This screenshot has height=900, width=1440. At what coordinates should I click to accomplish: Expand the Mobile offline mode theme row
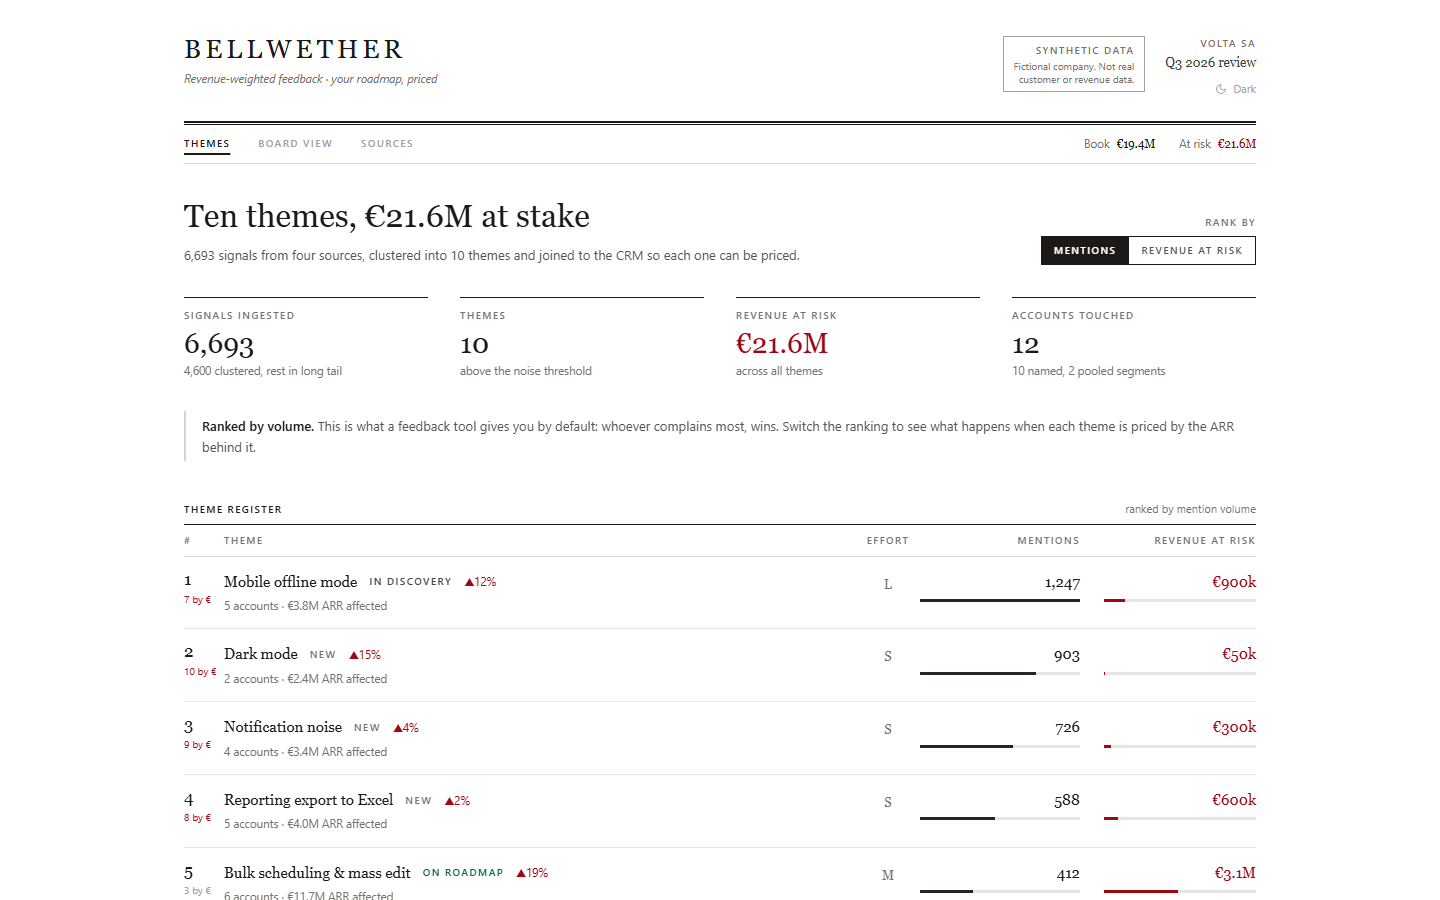(720, 593)
